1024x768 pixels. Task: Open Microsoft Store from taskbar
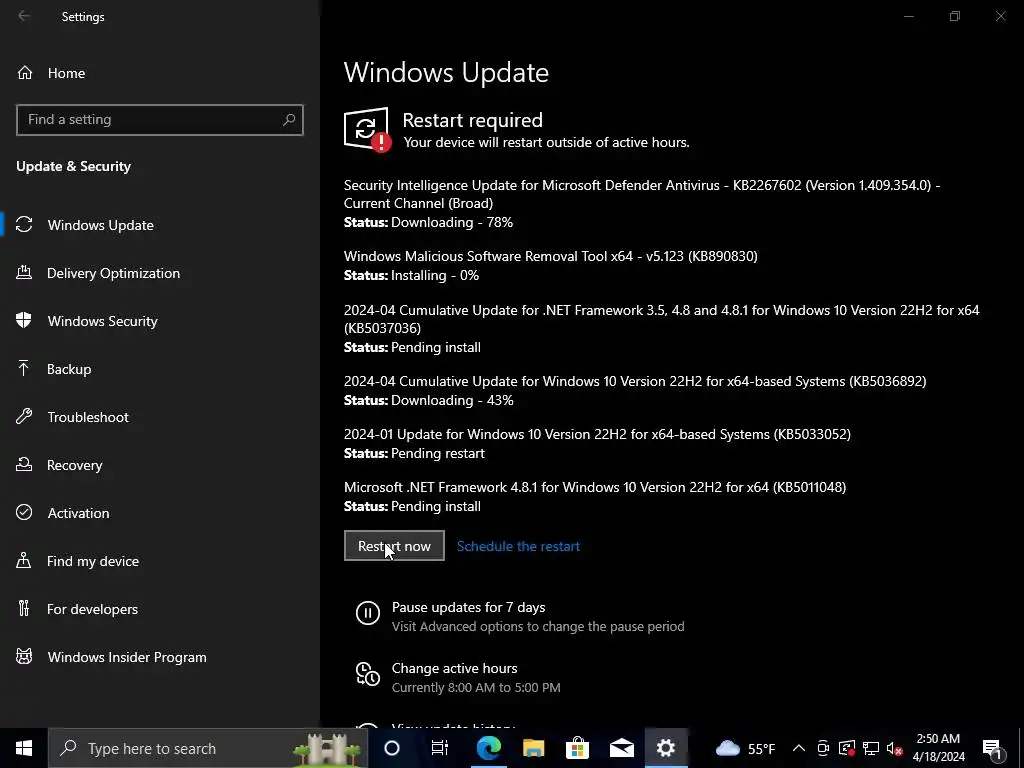[x=577, y=748]
